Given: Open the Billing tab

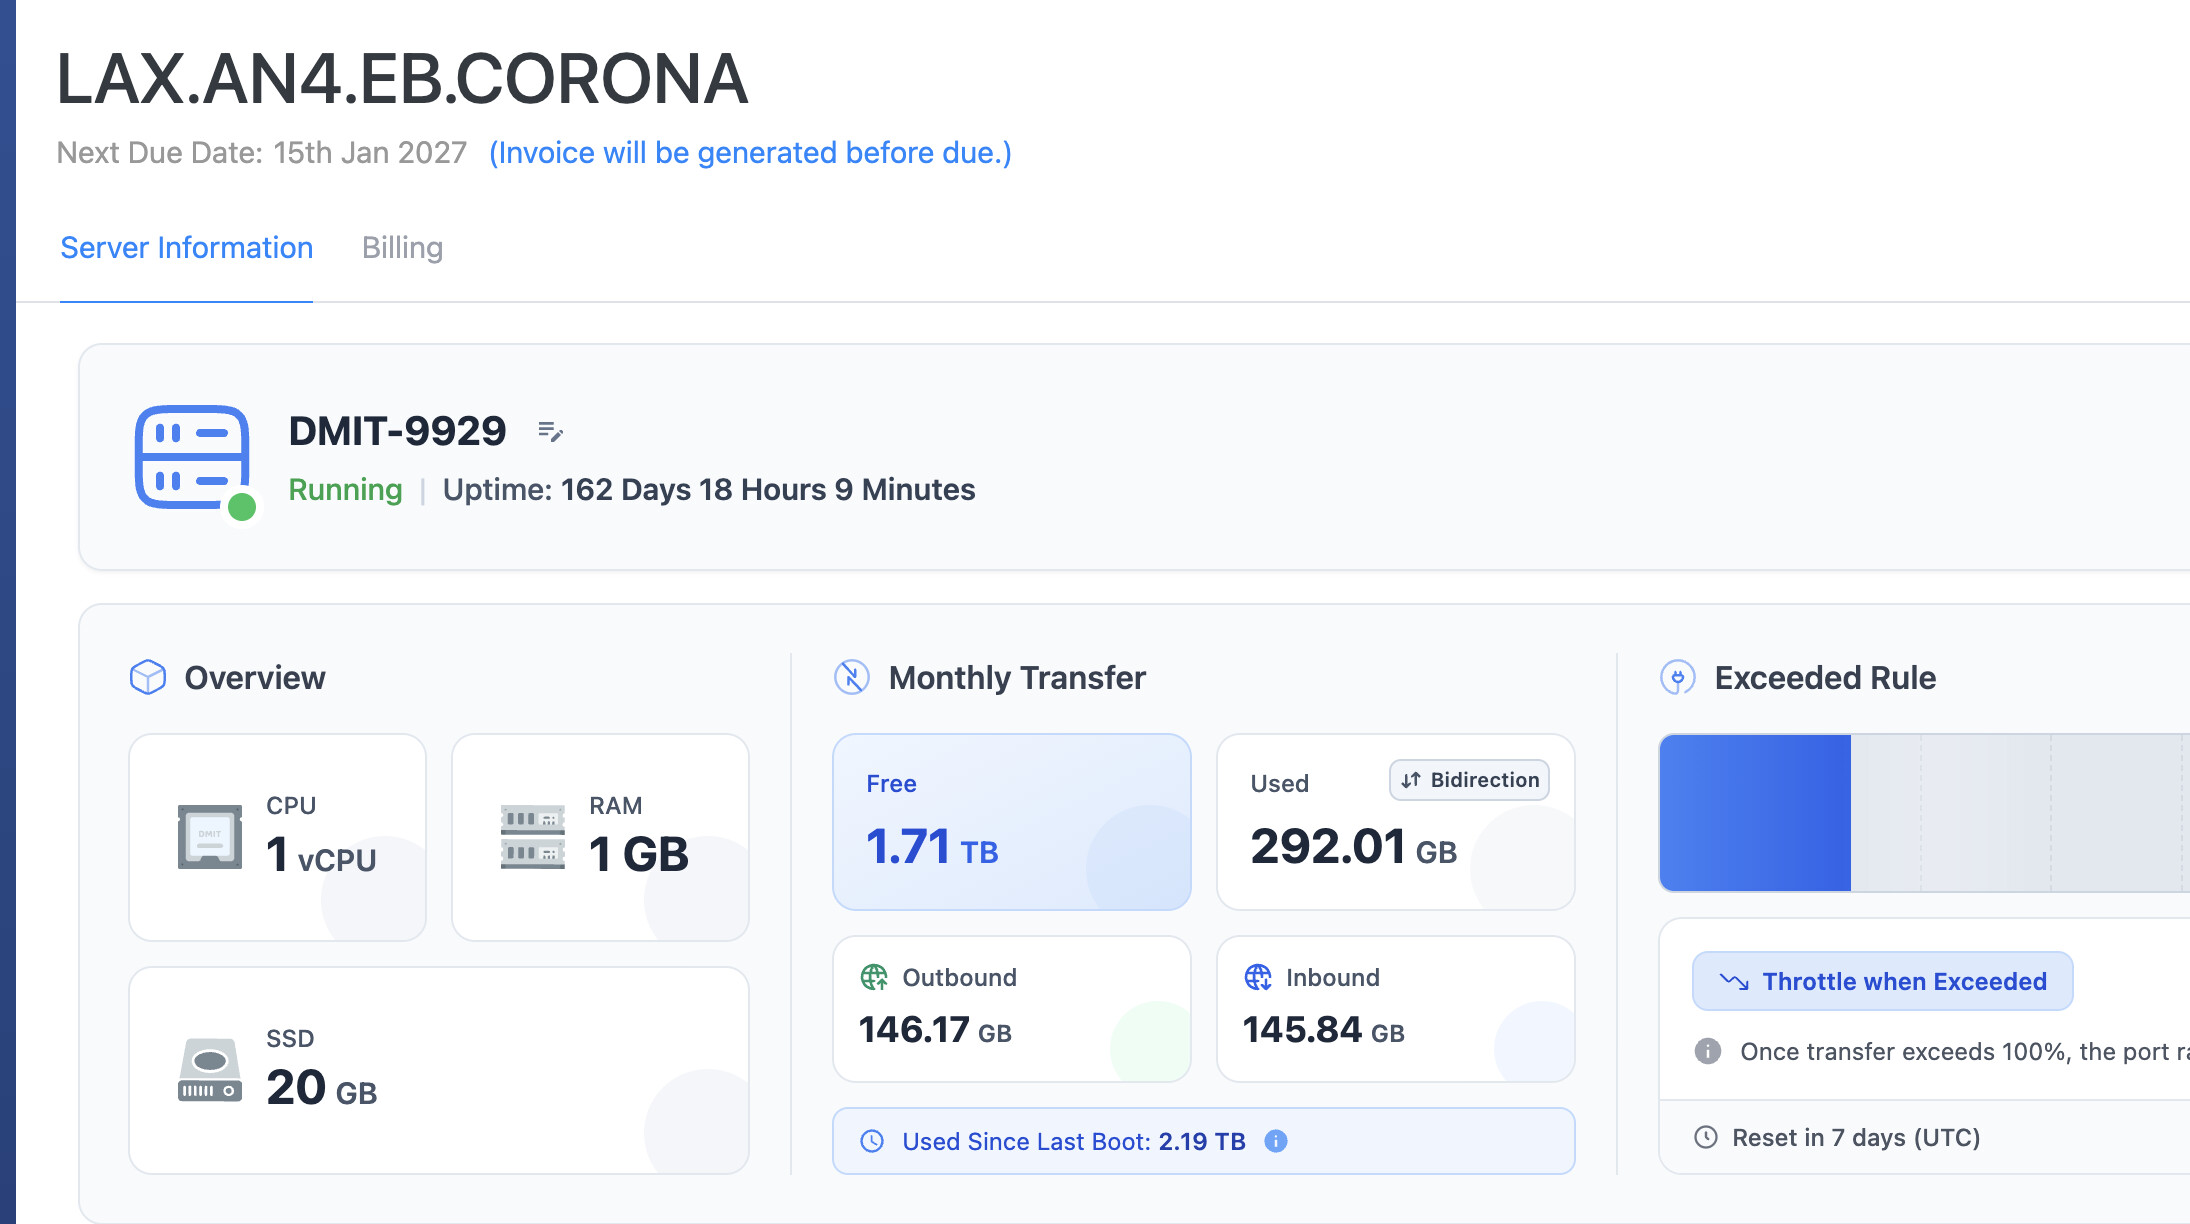Looking at the screenshot, I should (x=402, y=247).
